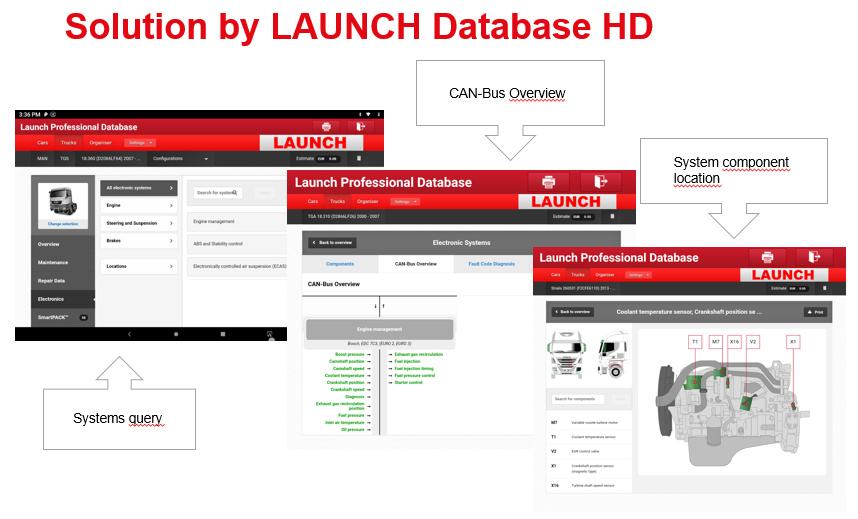Image resolution: width=858 pixels, height=519 pixels.
Task: Click clipboard icon next to Estimate in CAN-Bus window
Action: tap(612, 216)
